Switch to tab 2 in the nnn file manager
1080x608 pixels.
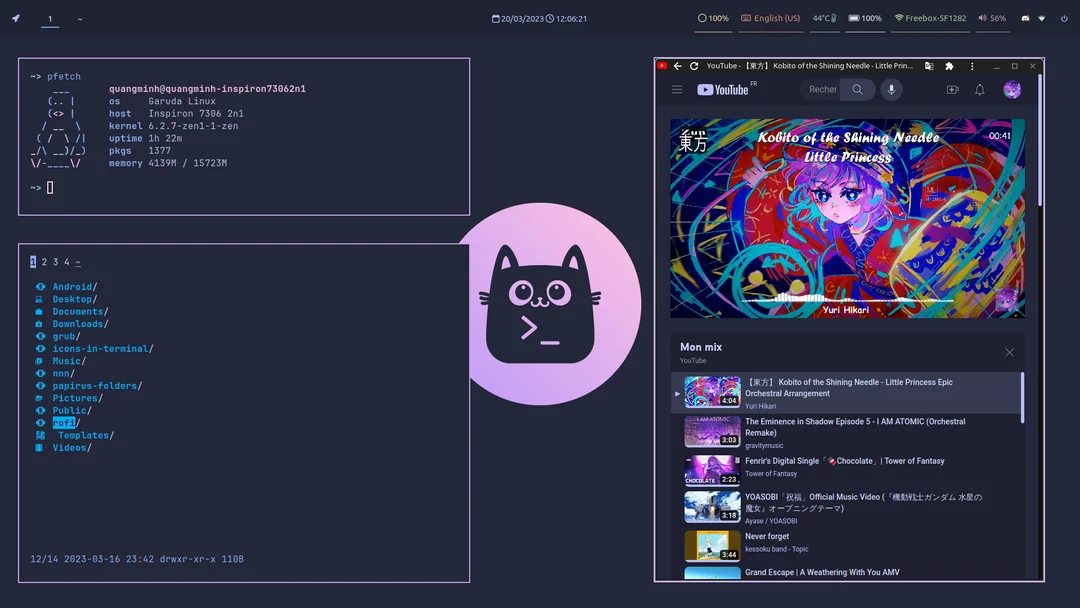[x=43, y=261]
